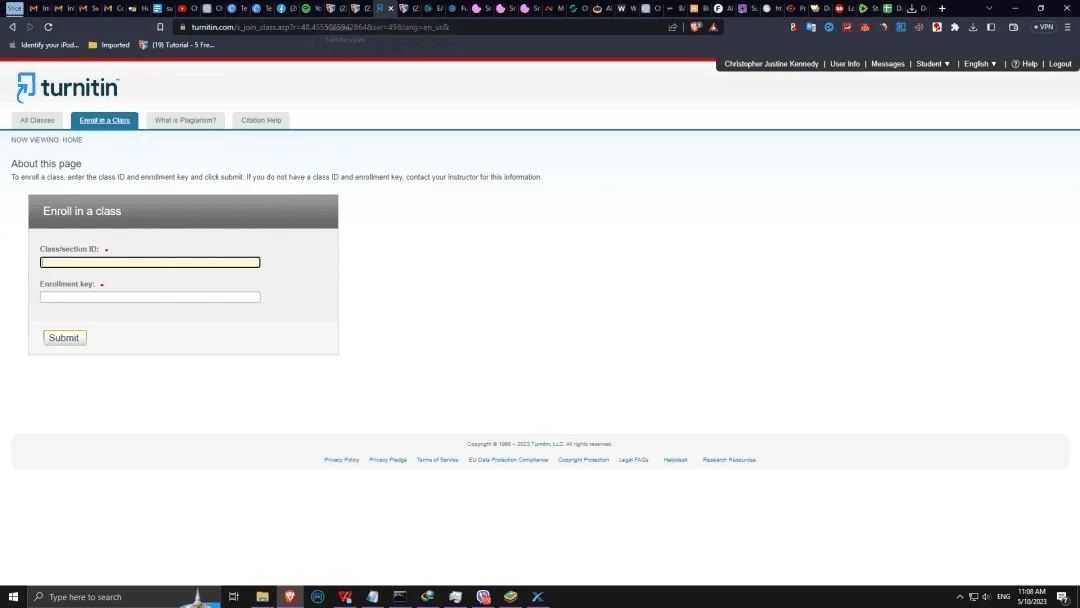Toggle the browser sidebar panel icon

point(991,27)
